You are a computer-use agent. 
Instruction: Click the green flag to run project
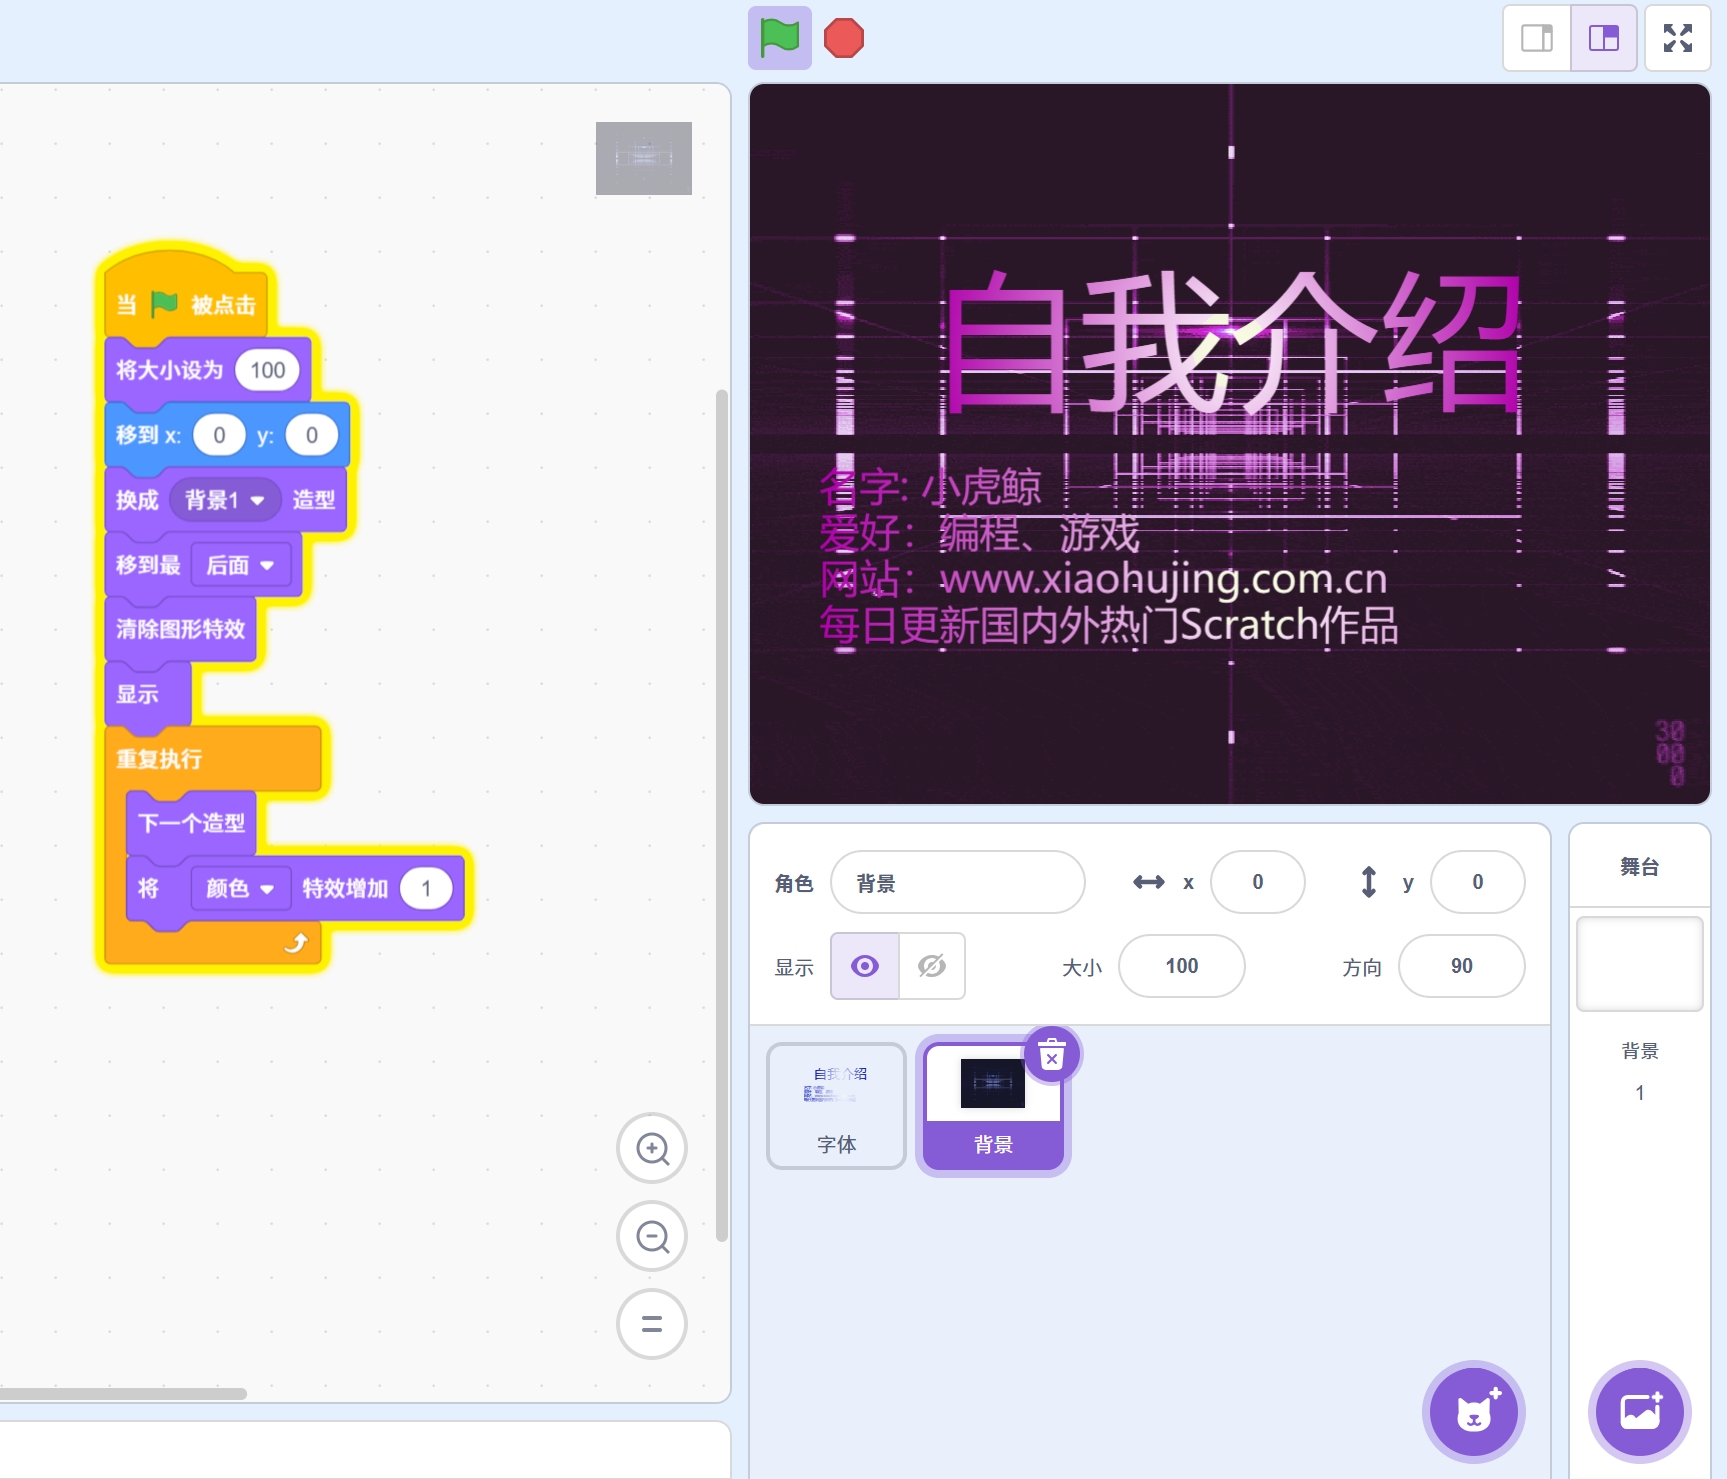pos(779,38)
